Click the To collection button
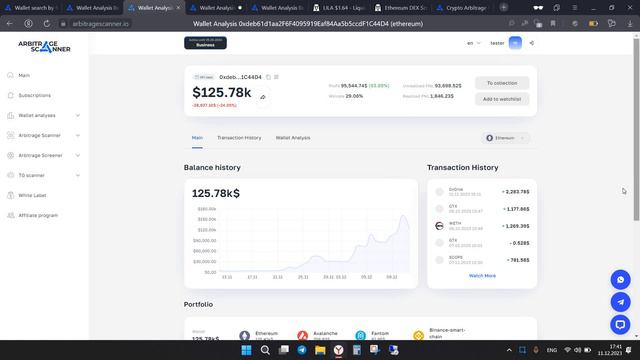This screenshot has width=640, height=360. point(502,83)
